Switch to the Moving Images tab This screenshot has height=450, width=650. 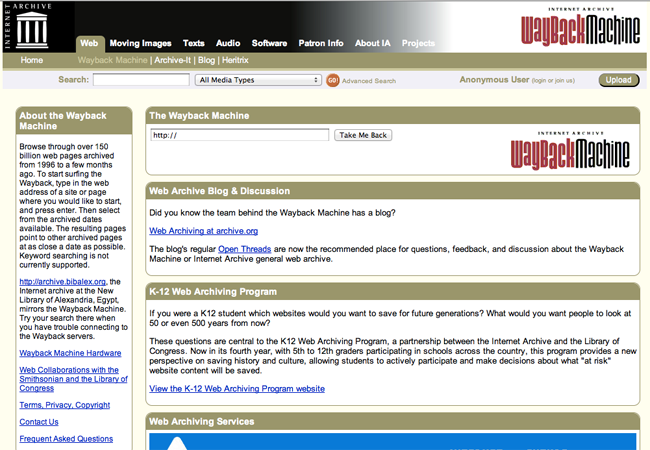click(140, 43)
